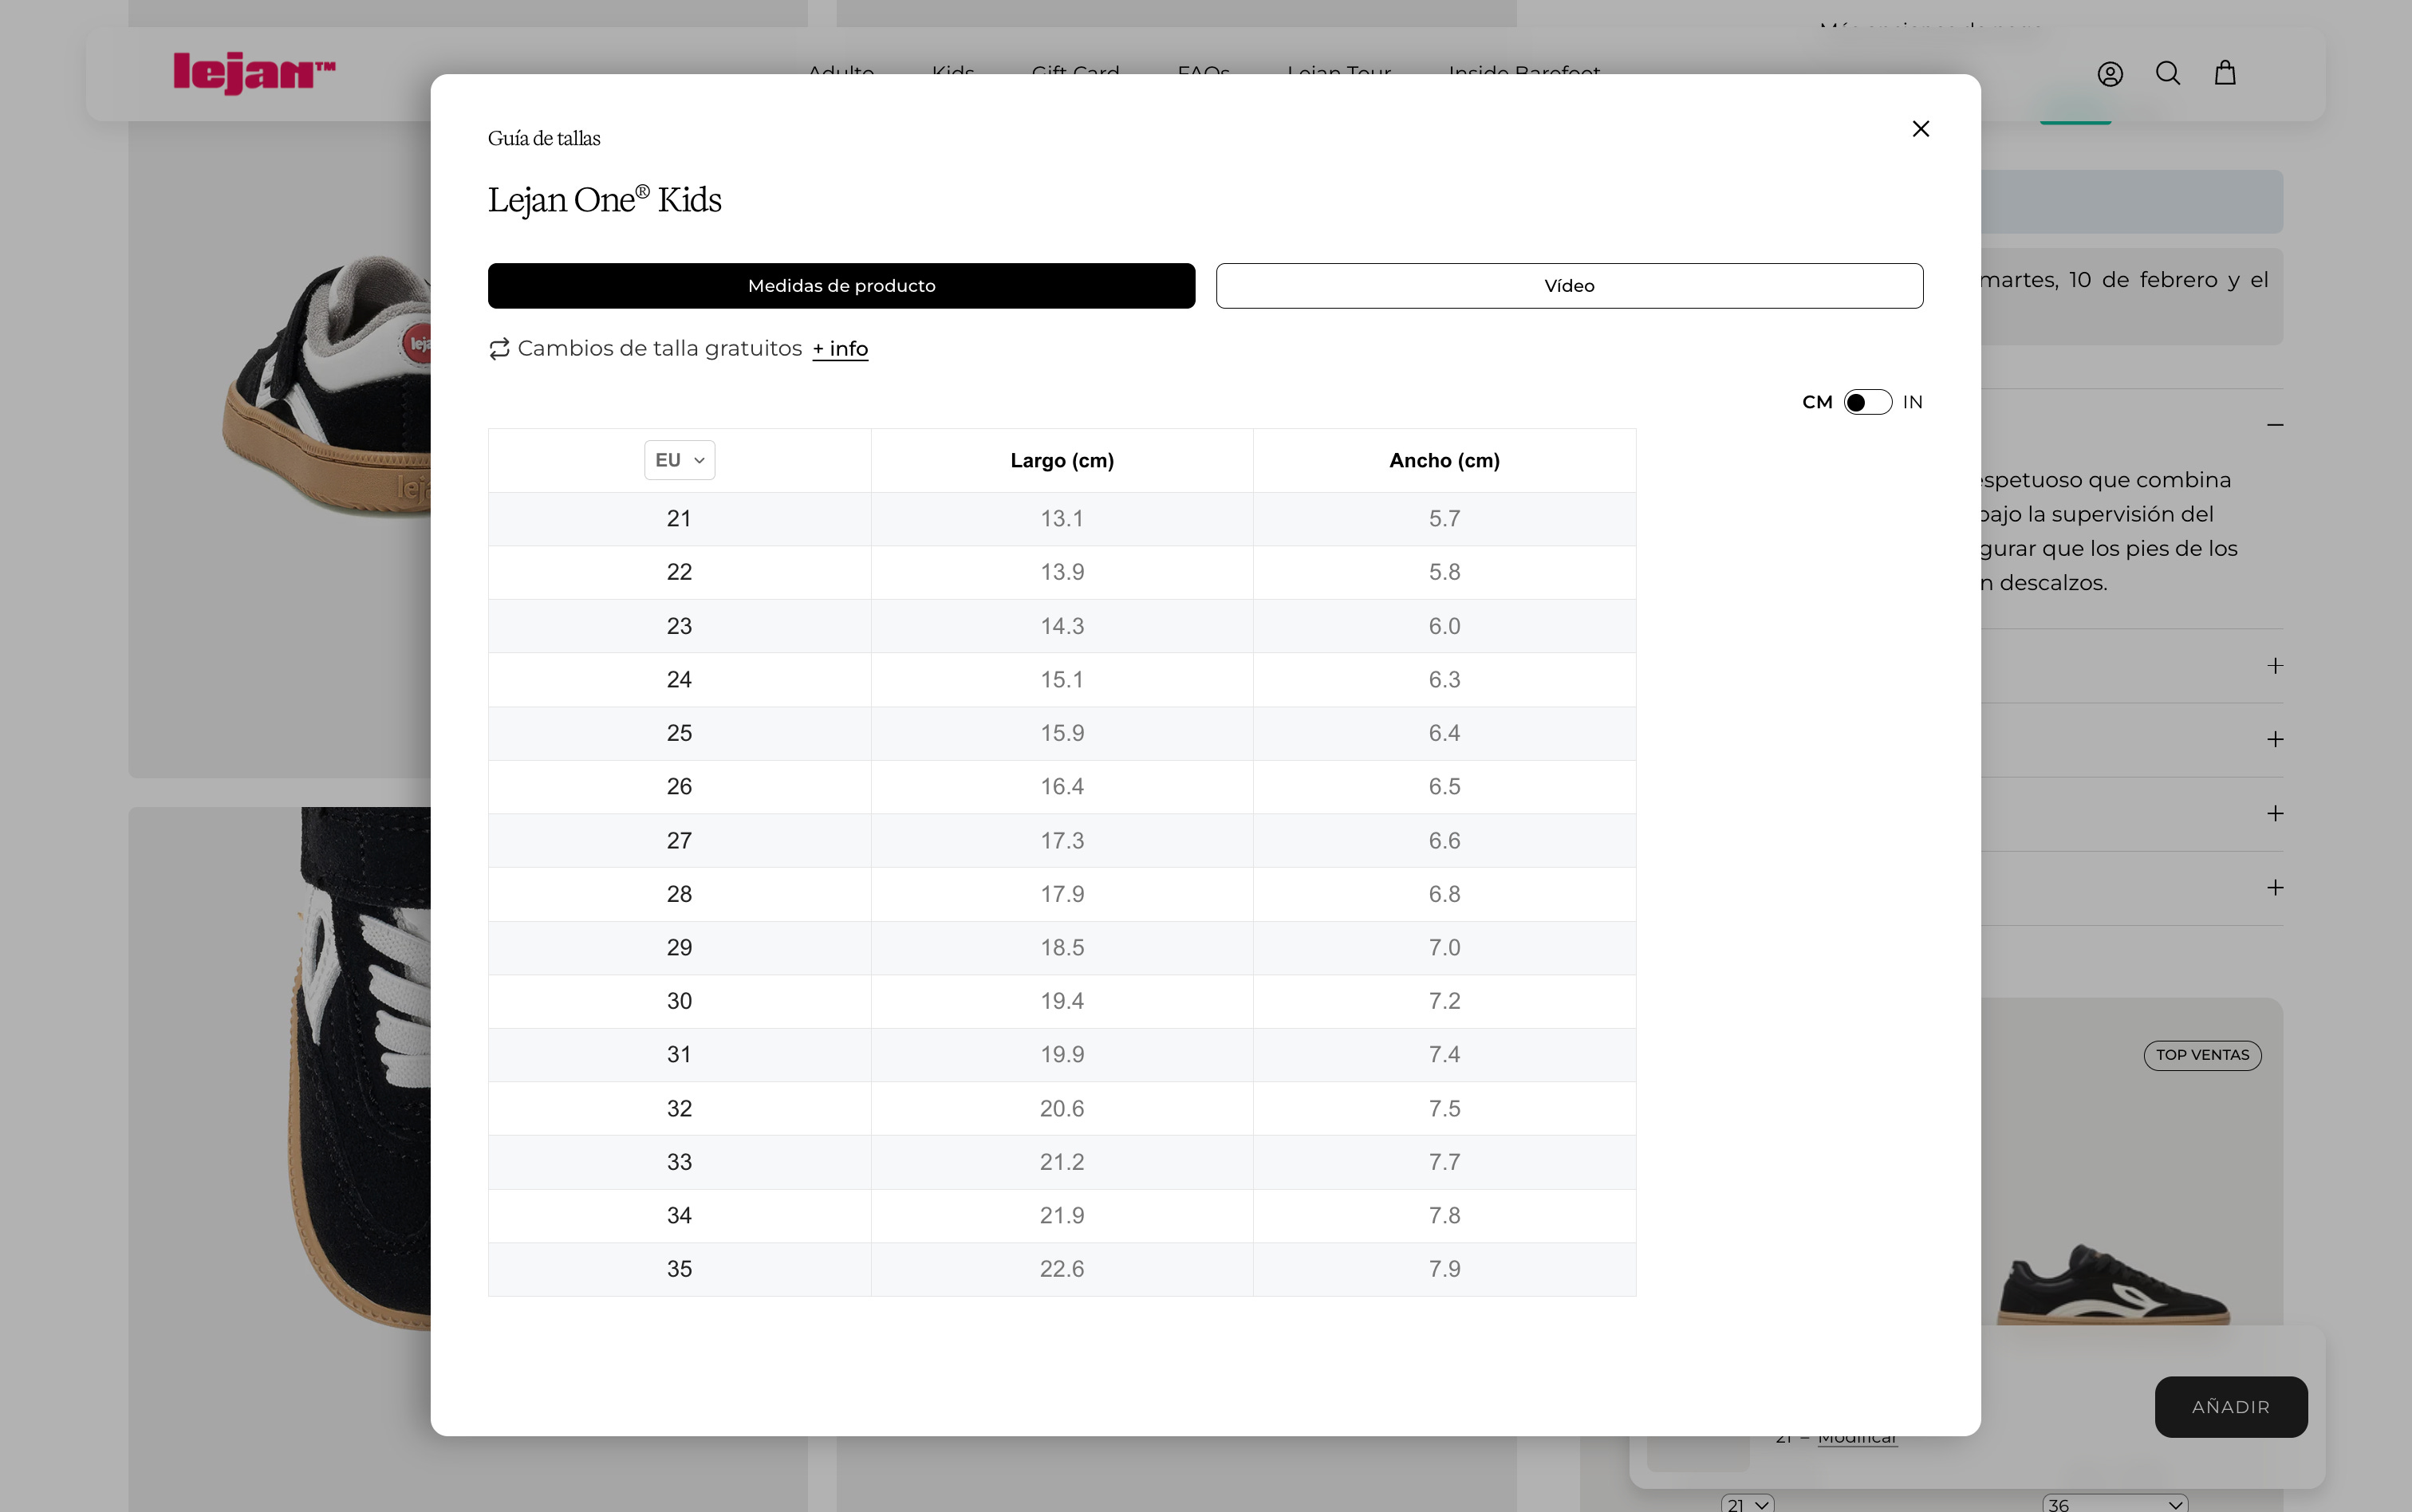Open the EU size system dropdown
This screenshot has width=2412, height=1512.
pyautogui.click(x=679, y=460)
